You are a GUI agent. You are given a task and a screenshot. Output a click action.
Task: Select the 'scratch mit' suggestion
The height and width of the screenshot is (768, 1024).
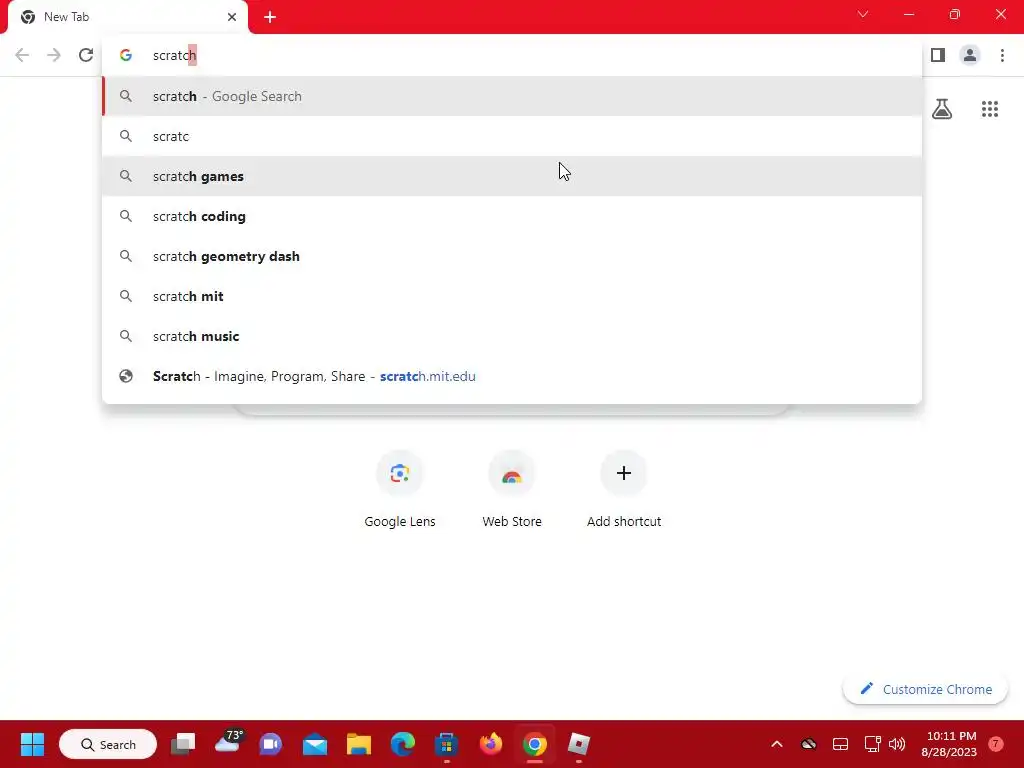tap(512, 296)
